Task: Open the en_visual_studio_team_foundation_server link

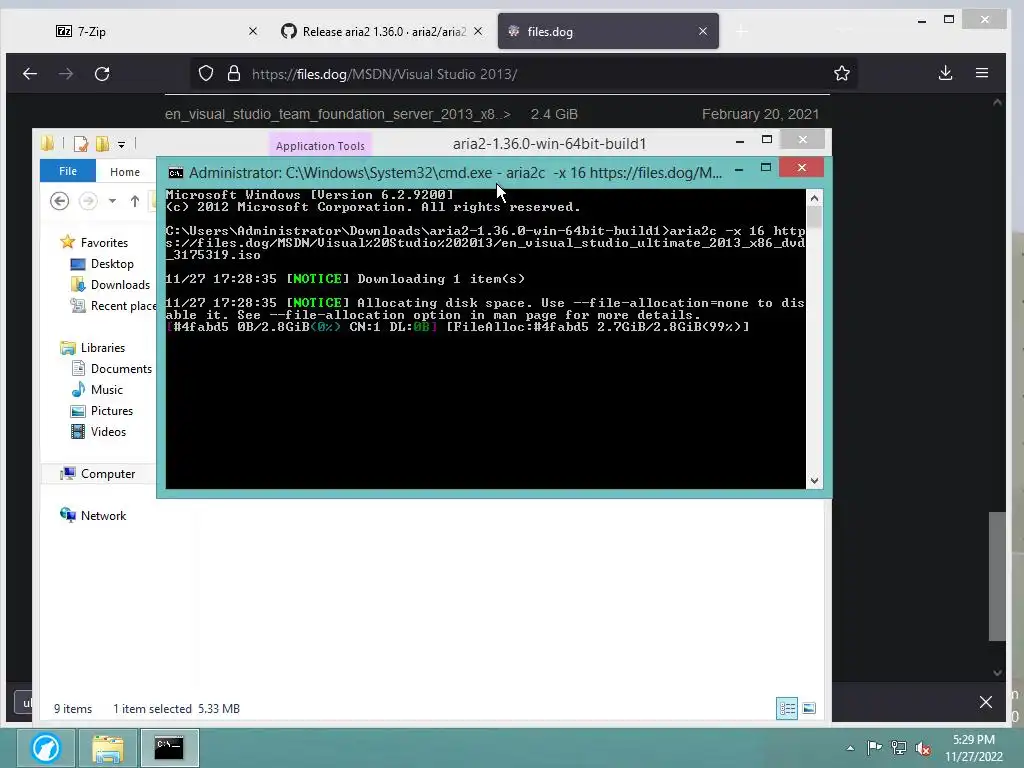Action: 338,114
